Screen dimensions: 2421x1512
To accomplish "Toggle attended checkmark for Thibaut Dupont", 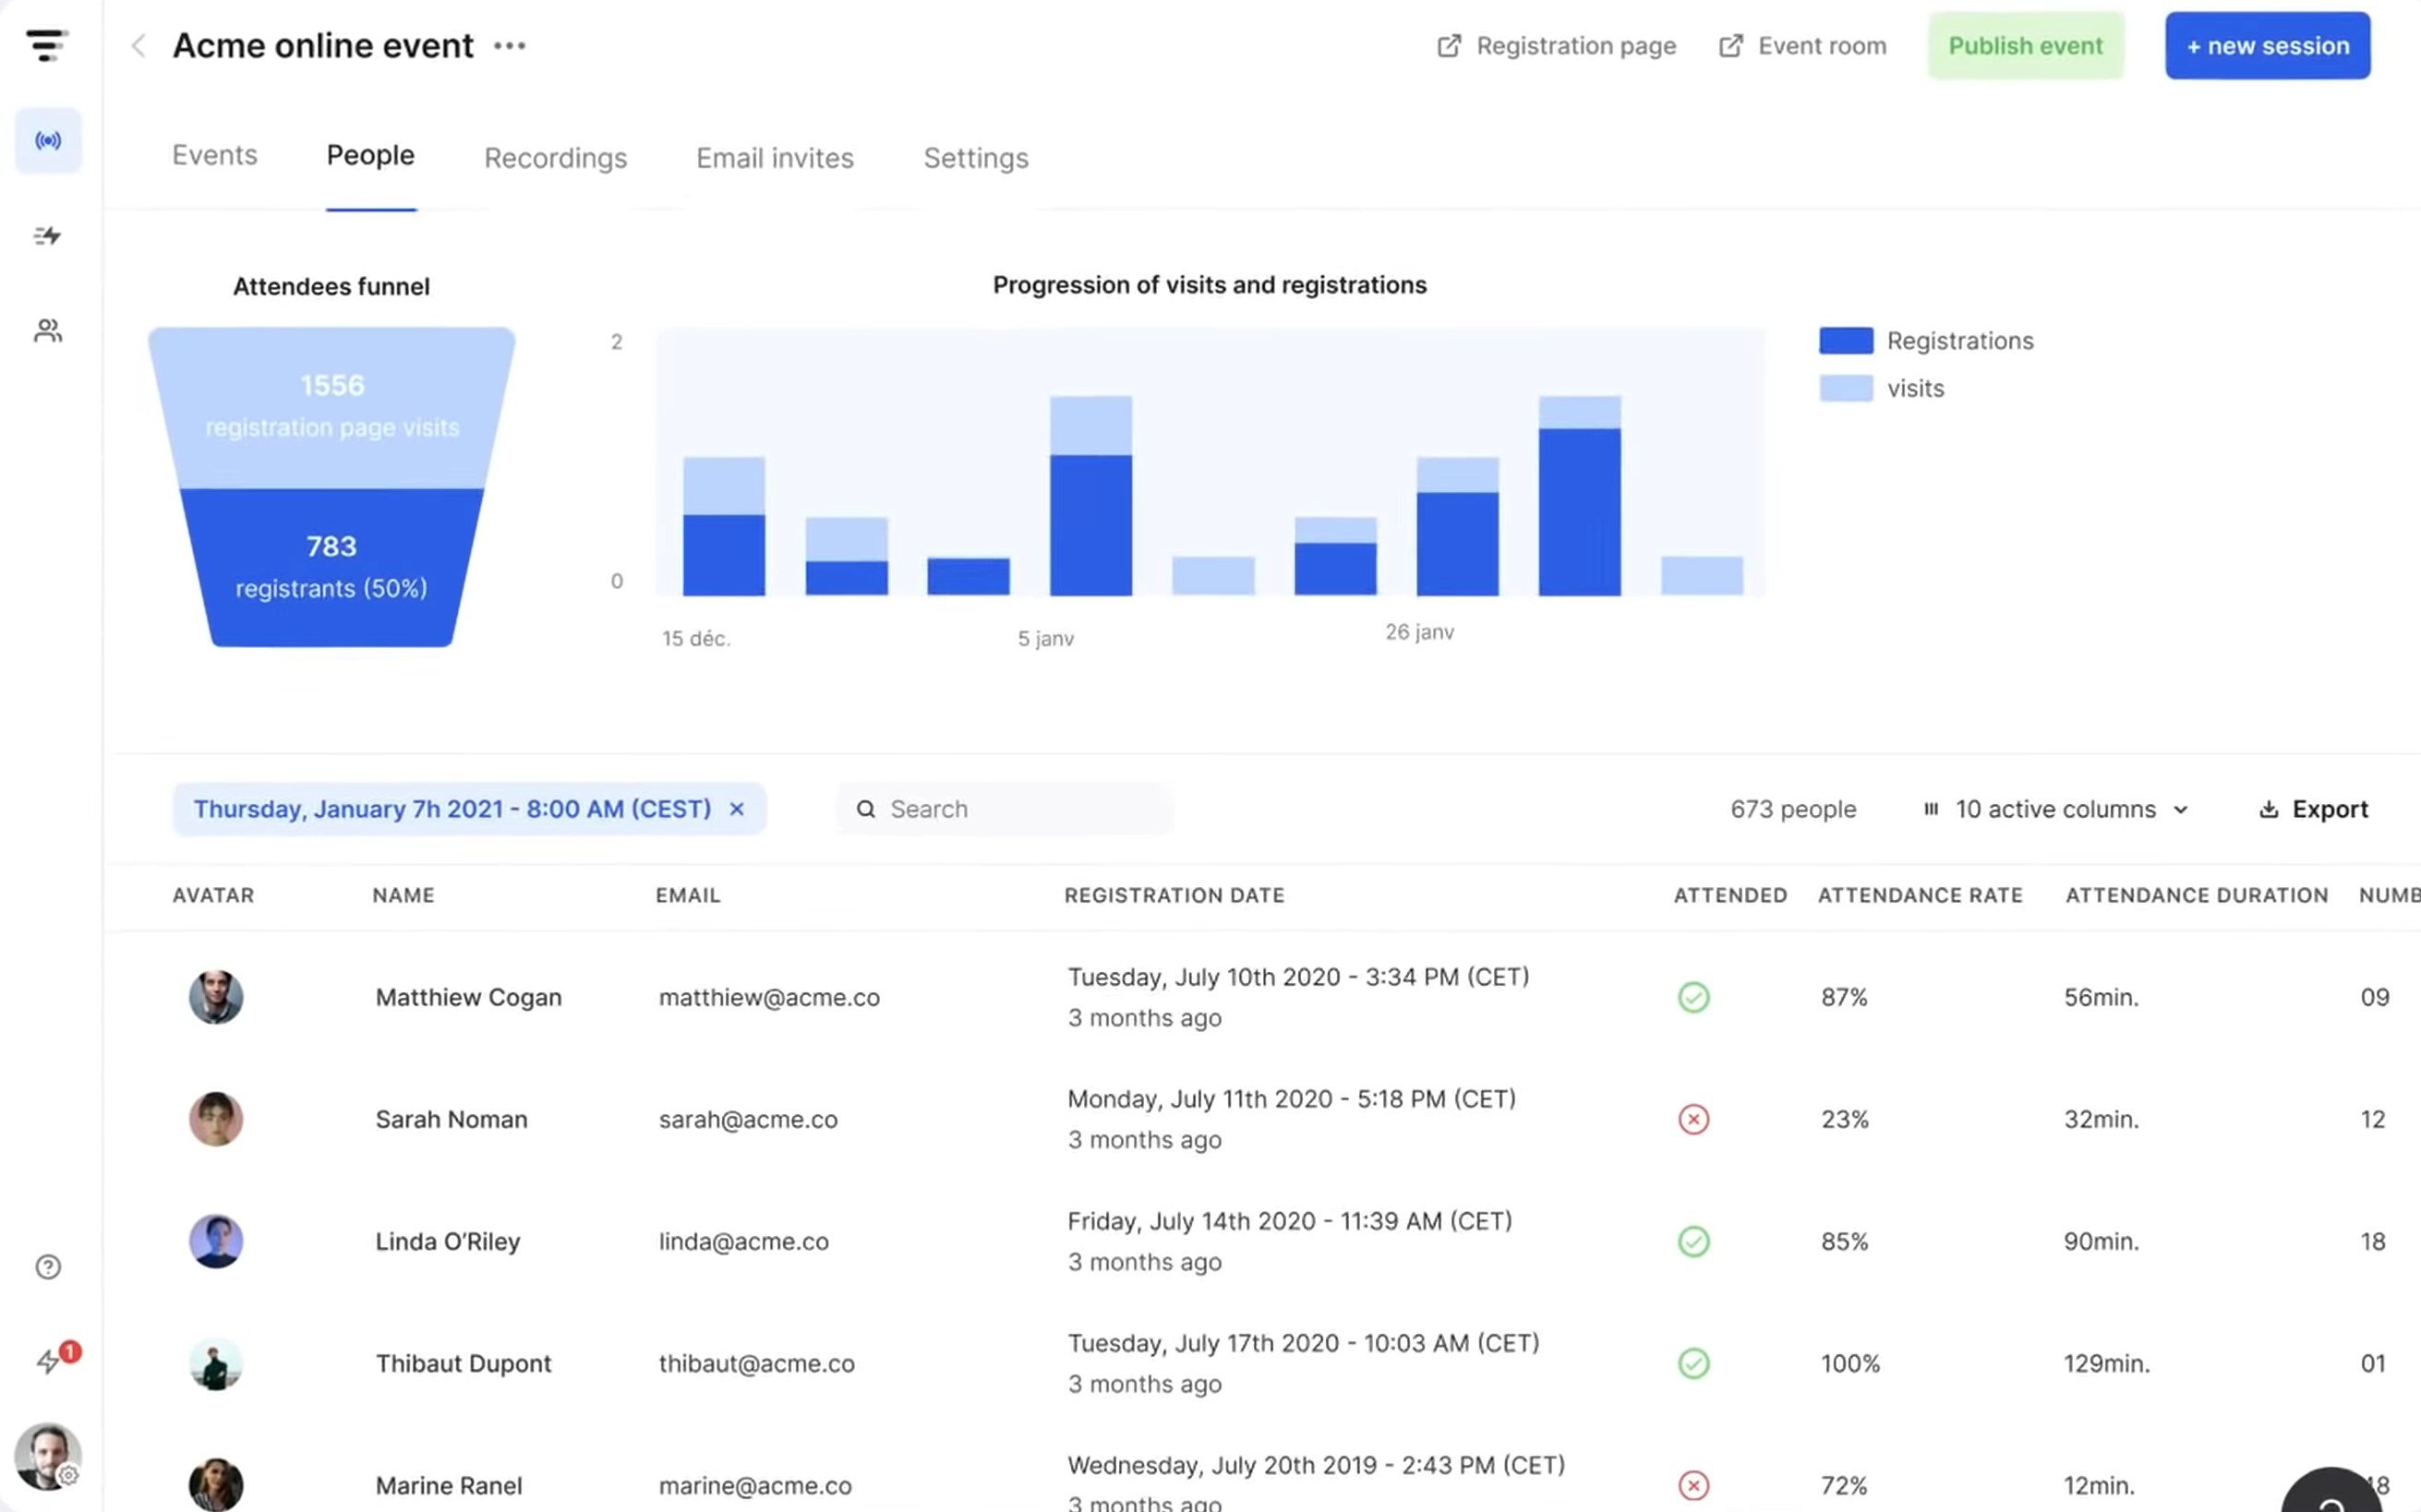I will click(1692, 1364).
